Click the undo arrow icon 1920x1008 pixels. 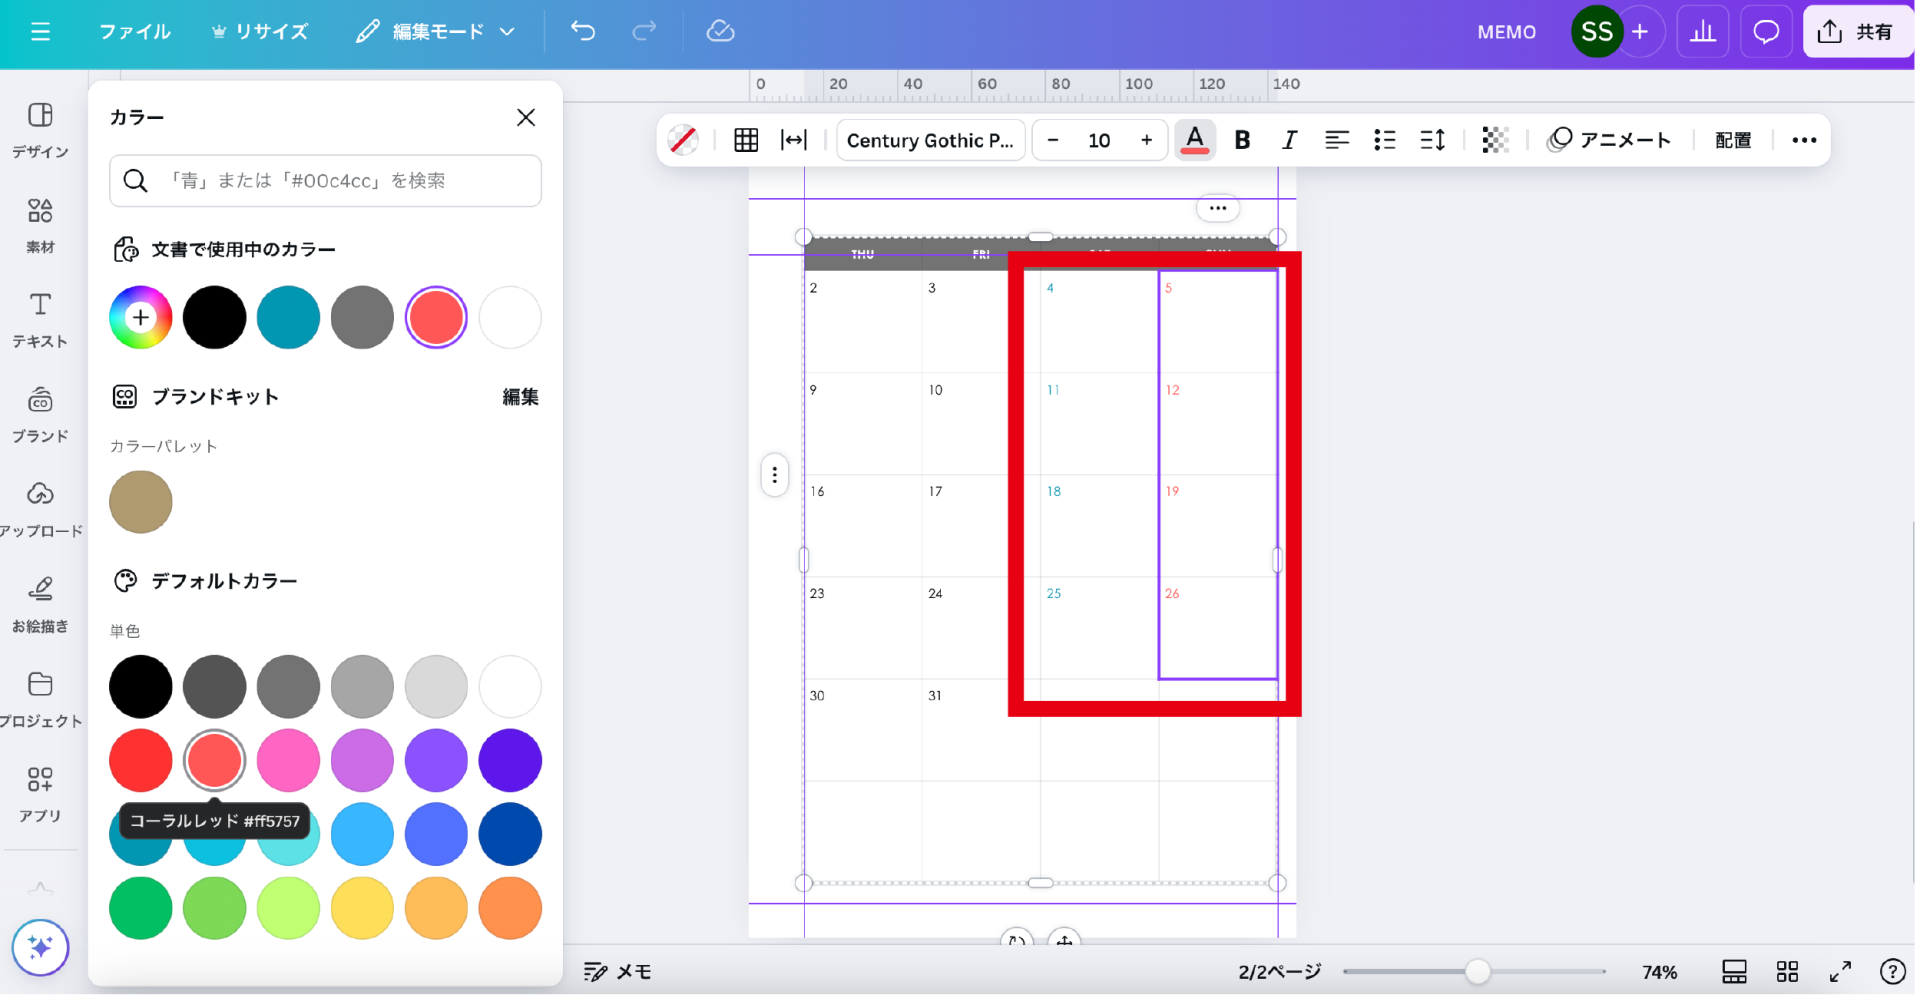(583, 31)
